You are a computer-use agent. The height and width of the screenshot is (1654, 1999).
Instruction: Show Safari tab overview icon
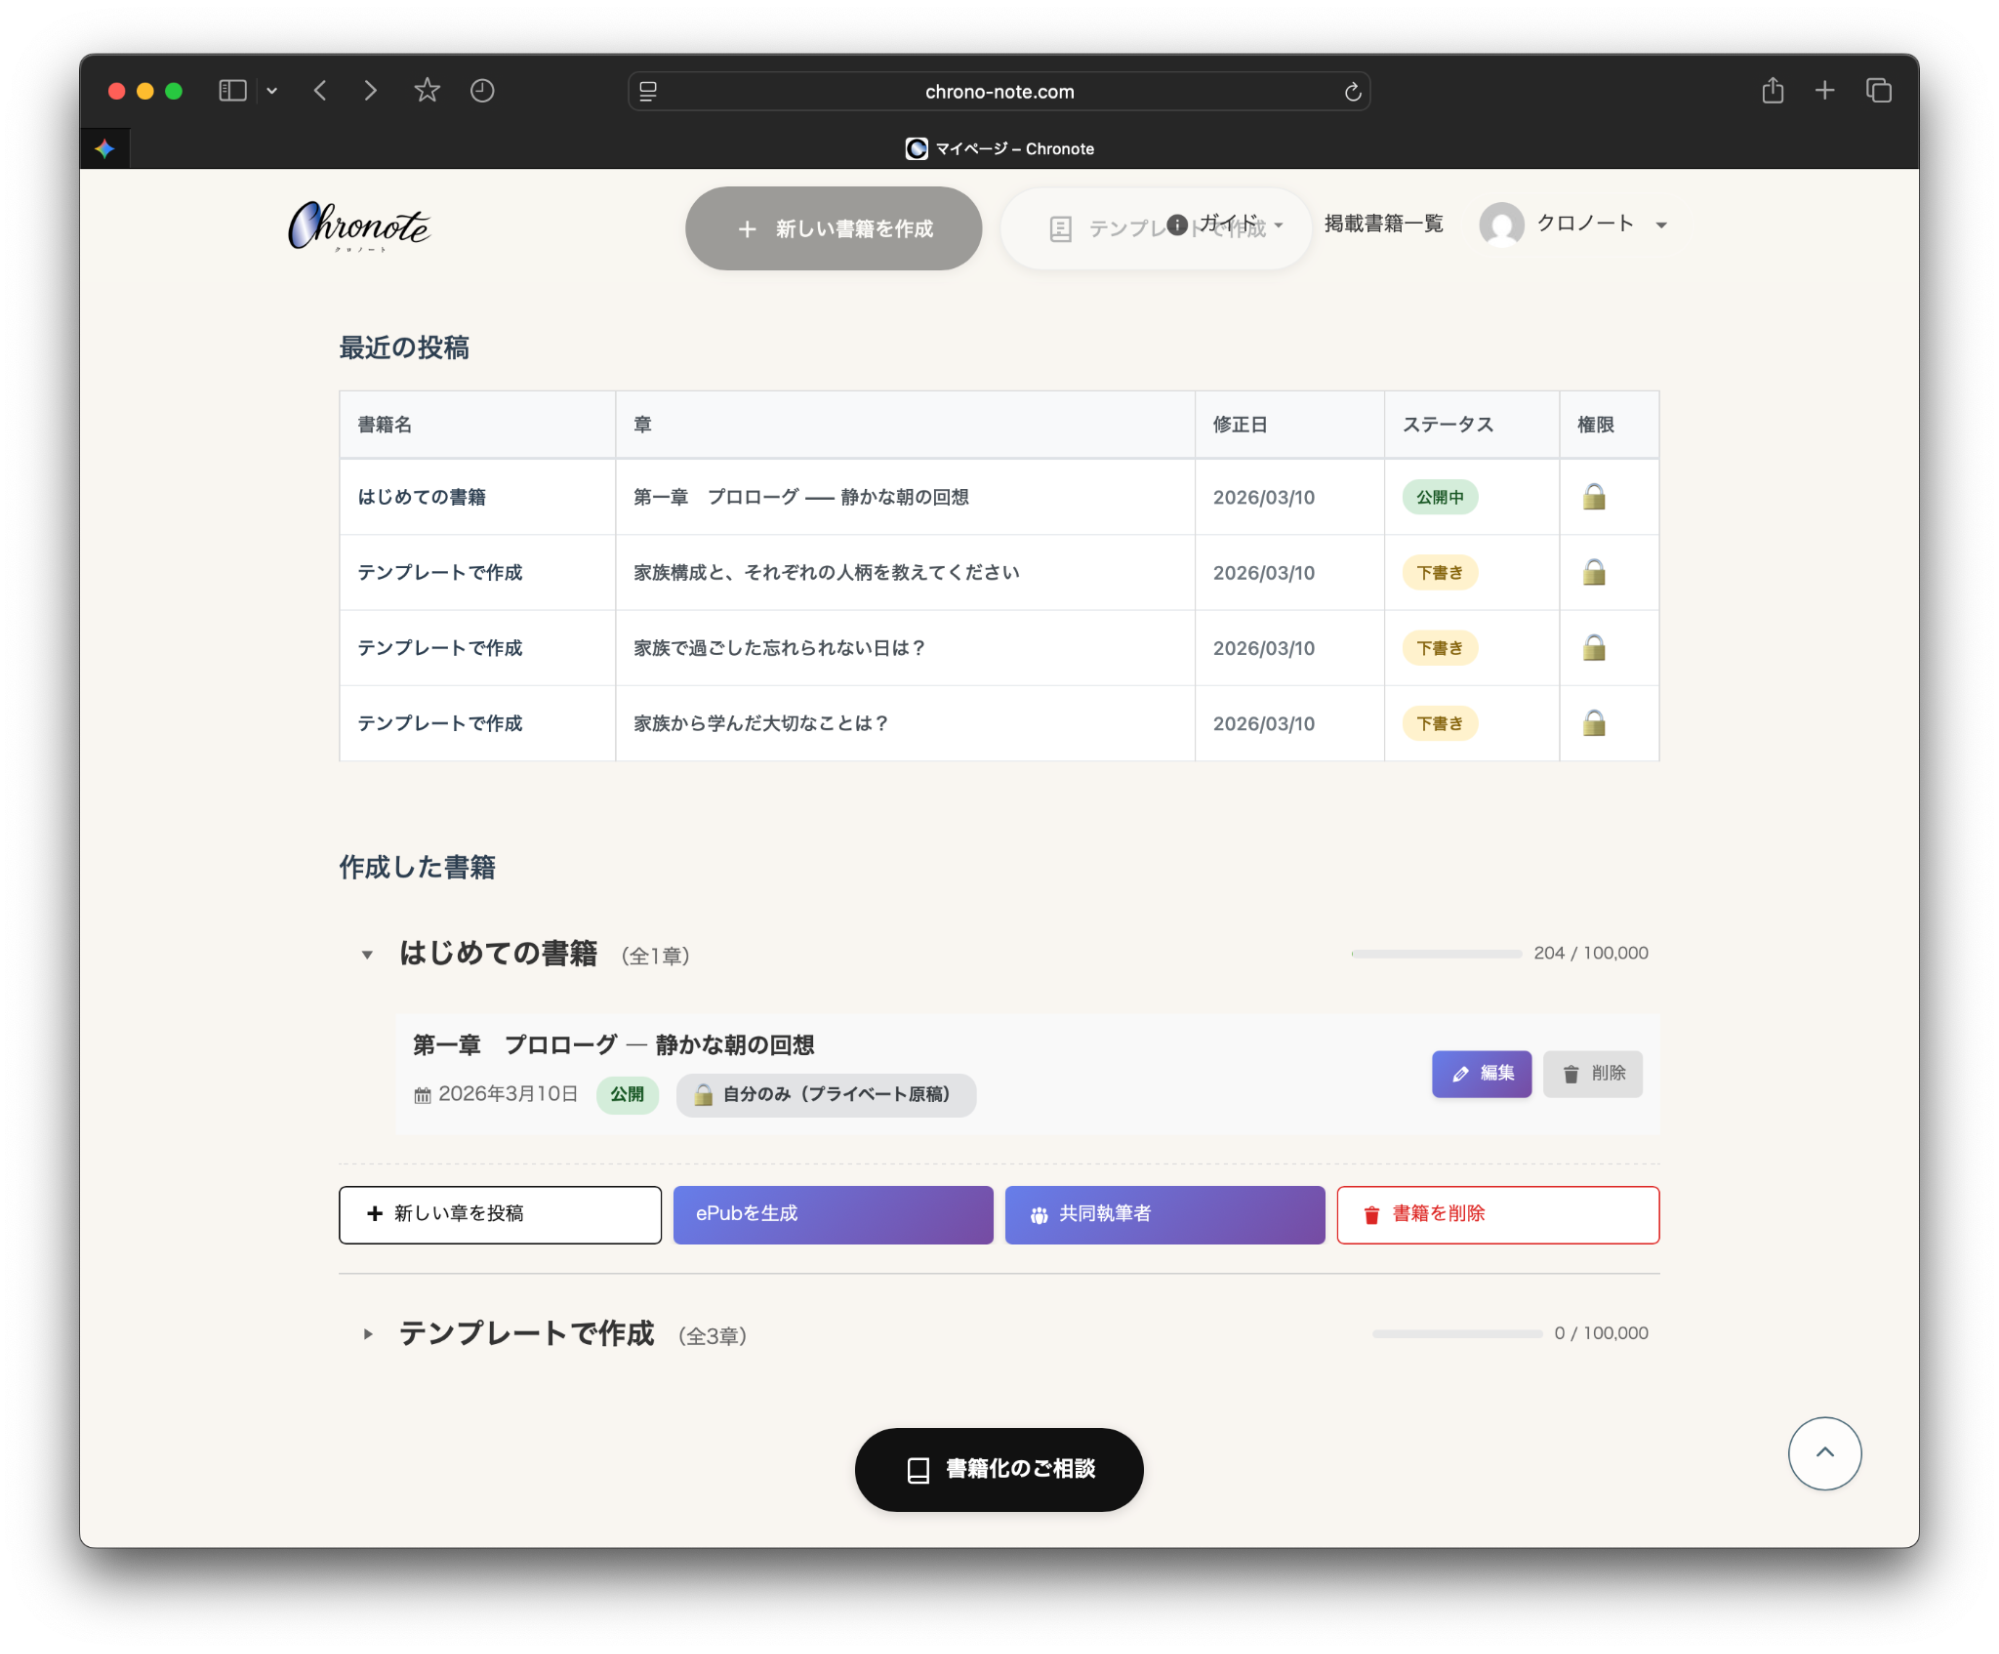[x=1878, y=91]
